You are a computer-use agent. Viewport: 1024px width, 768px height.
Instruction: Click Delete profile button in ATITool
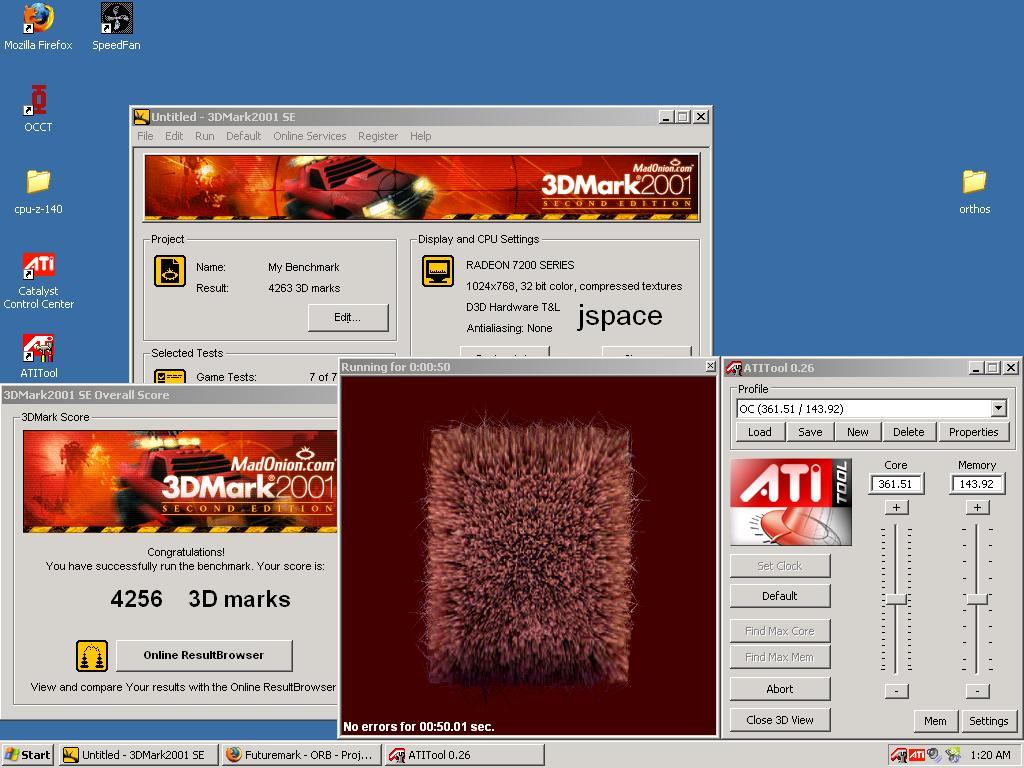click(908, 432)
